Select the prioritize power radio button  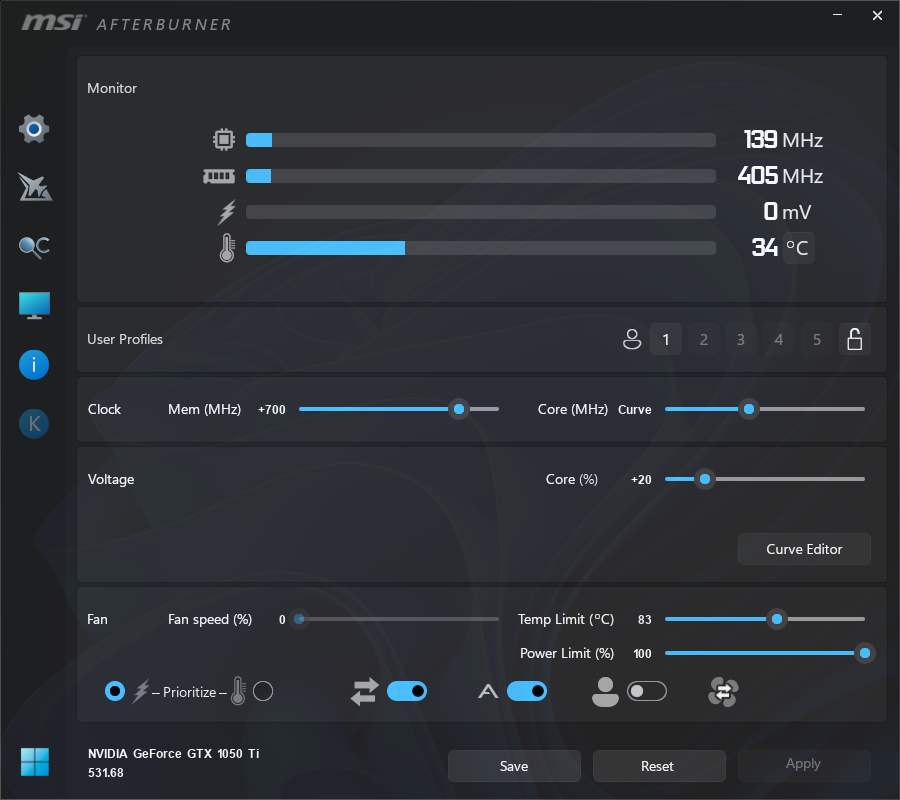(x=115, y=691)
